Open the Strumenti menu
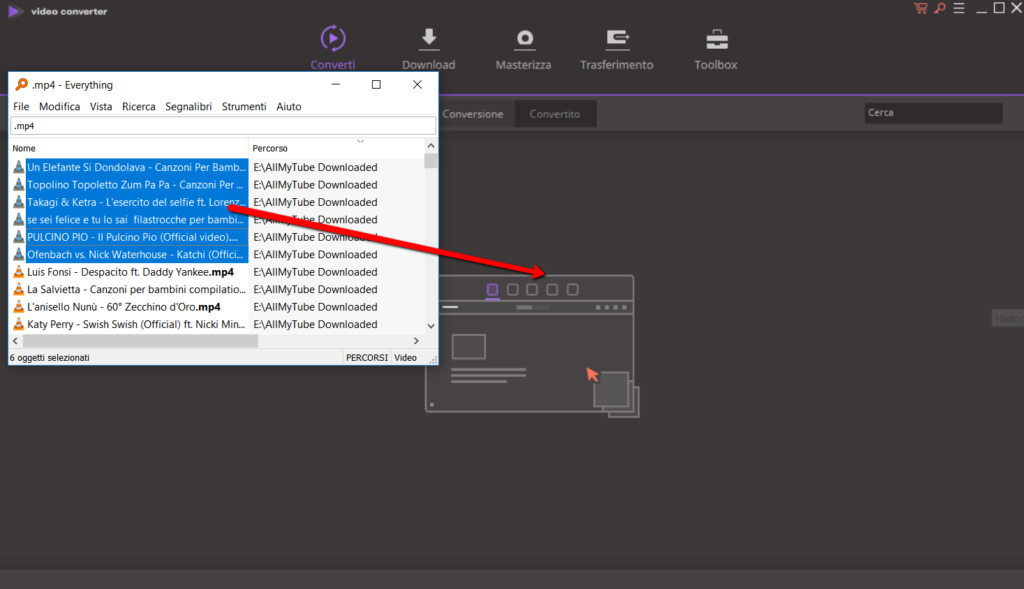 click(x=244, y=106)
